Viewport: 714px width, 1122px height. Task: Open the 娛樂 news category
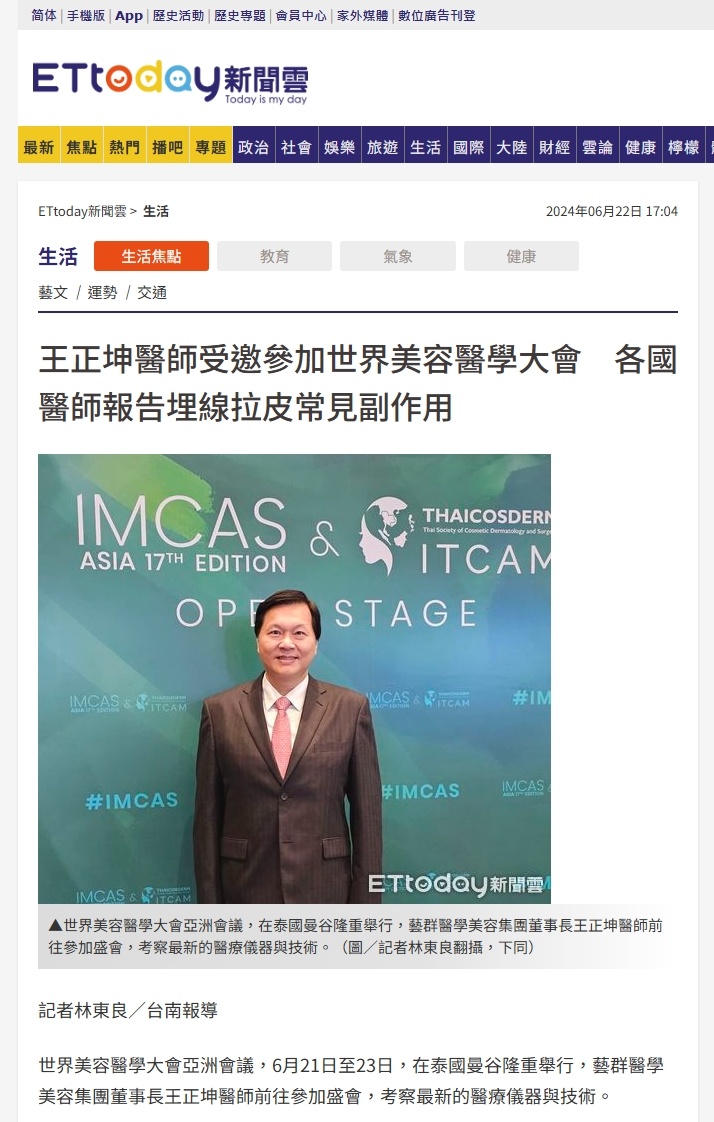point(339,147)
